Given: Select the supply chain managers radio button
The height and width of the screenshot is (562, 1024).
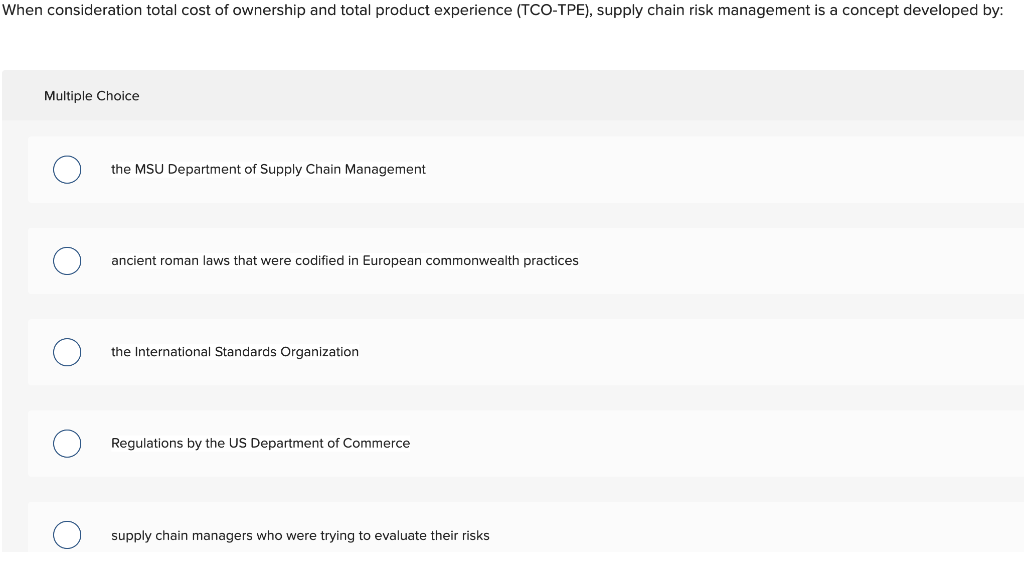Looking at the screenshot, I should (x=67, y=535).
